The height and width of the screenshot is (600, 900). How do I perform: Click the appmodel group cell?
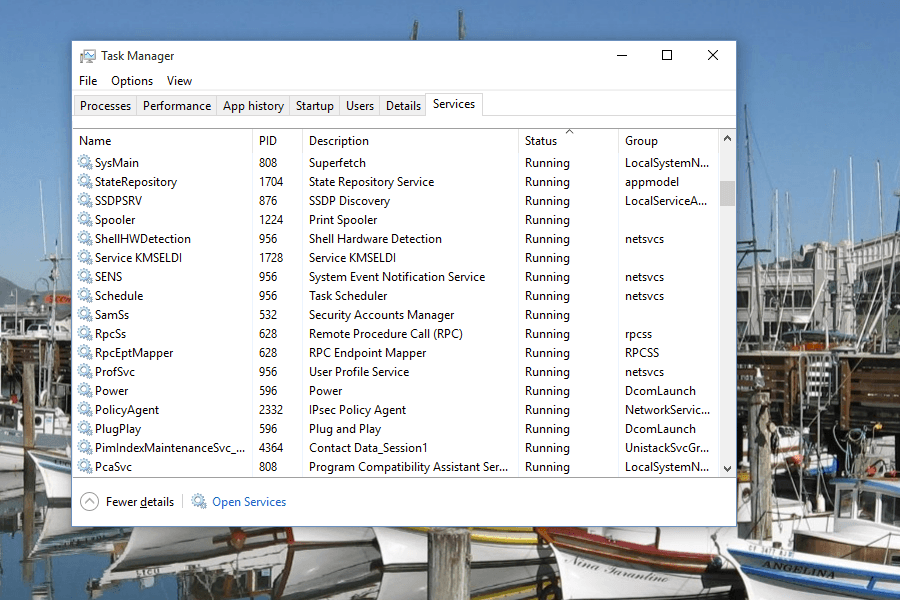(652, 182)
